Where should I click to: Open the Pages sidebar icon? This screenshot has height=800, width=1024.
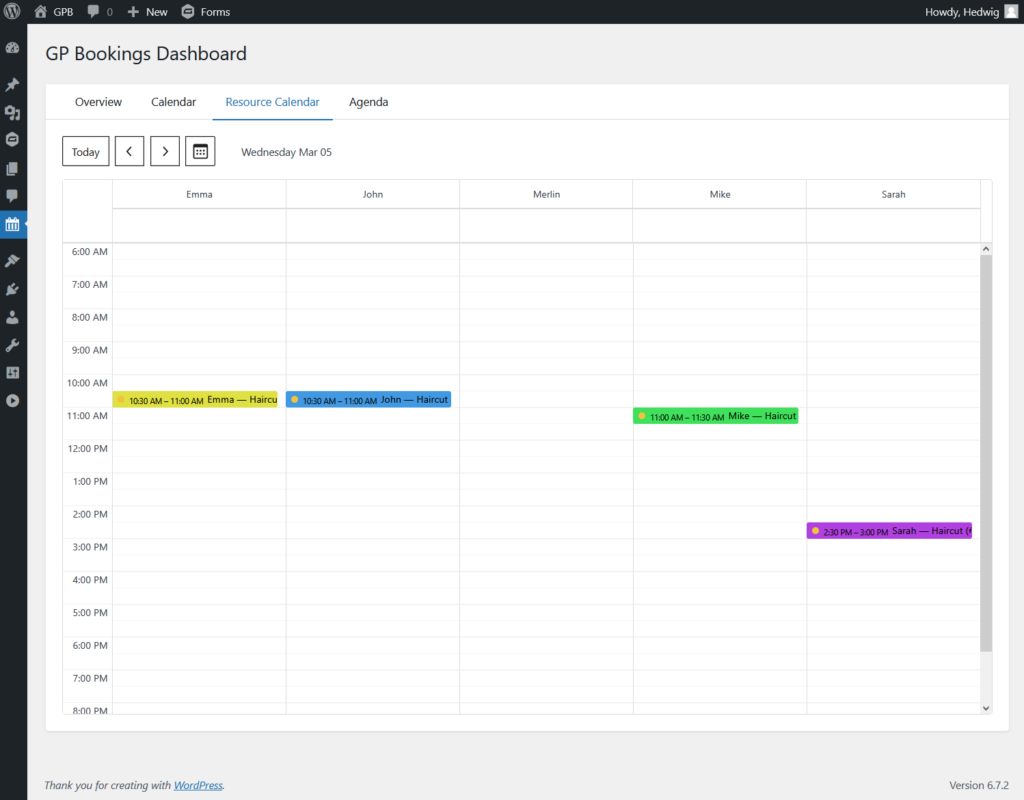click(x=12, y=168)
